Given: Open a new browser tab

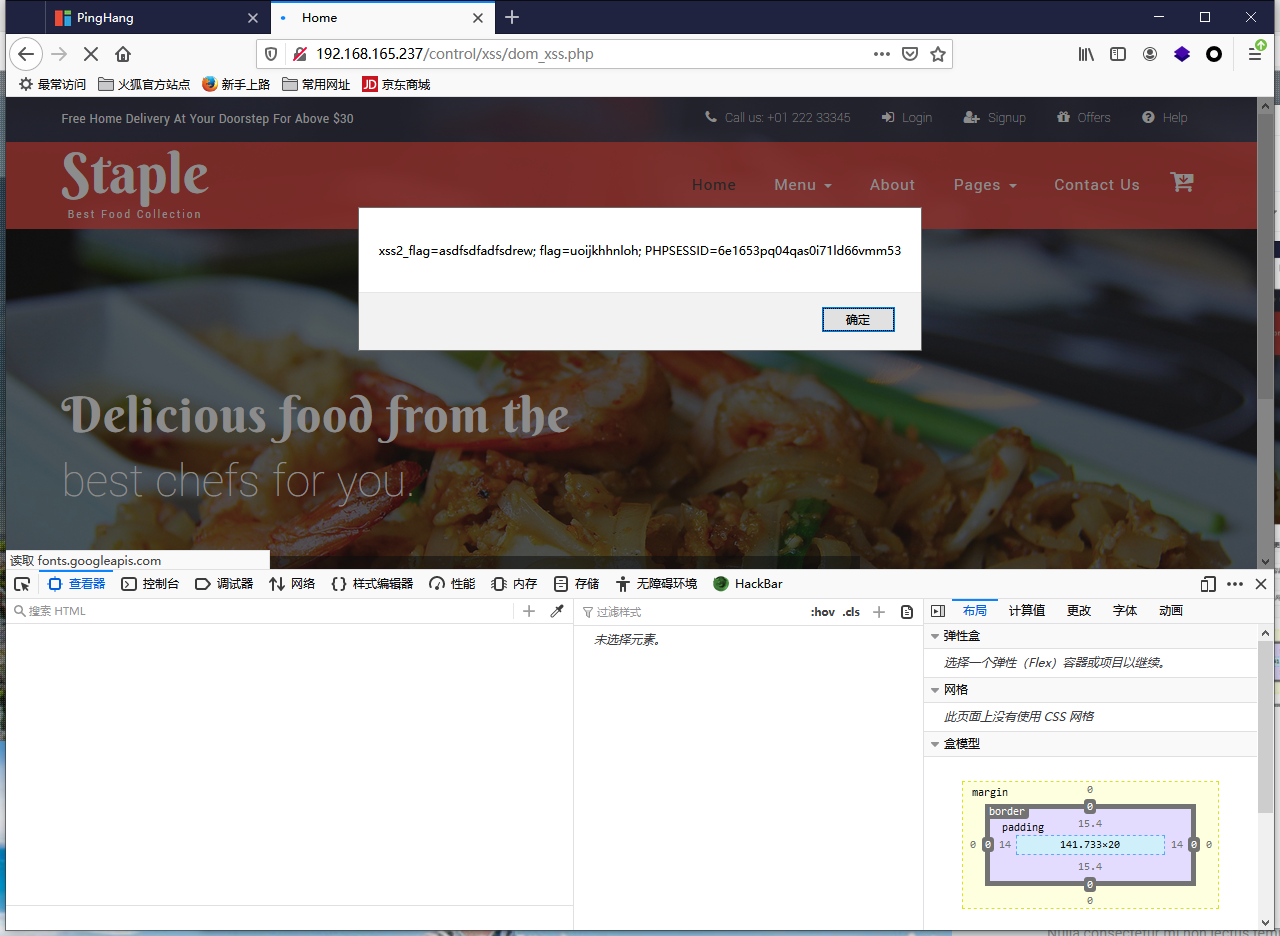Looking at the screenshot, I should pyautogui.click(x=512, y=17).
